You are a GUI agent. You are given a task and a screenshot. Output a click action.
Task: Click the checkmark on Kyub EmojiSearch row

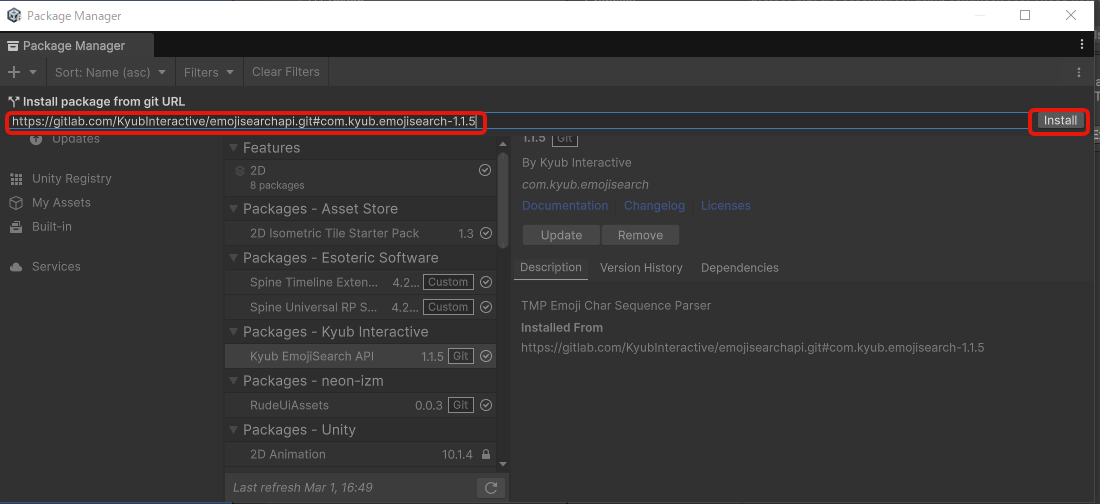486,356
